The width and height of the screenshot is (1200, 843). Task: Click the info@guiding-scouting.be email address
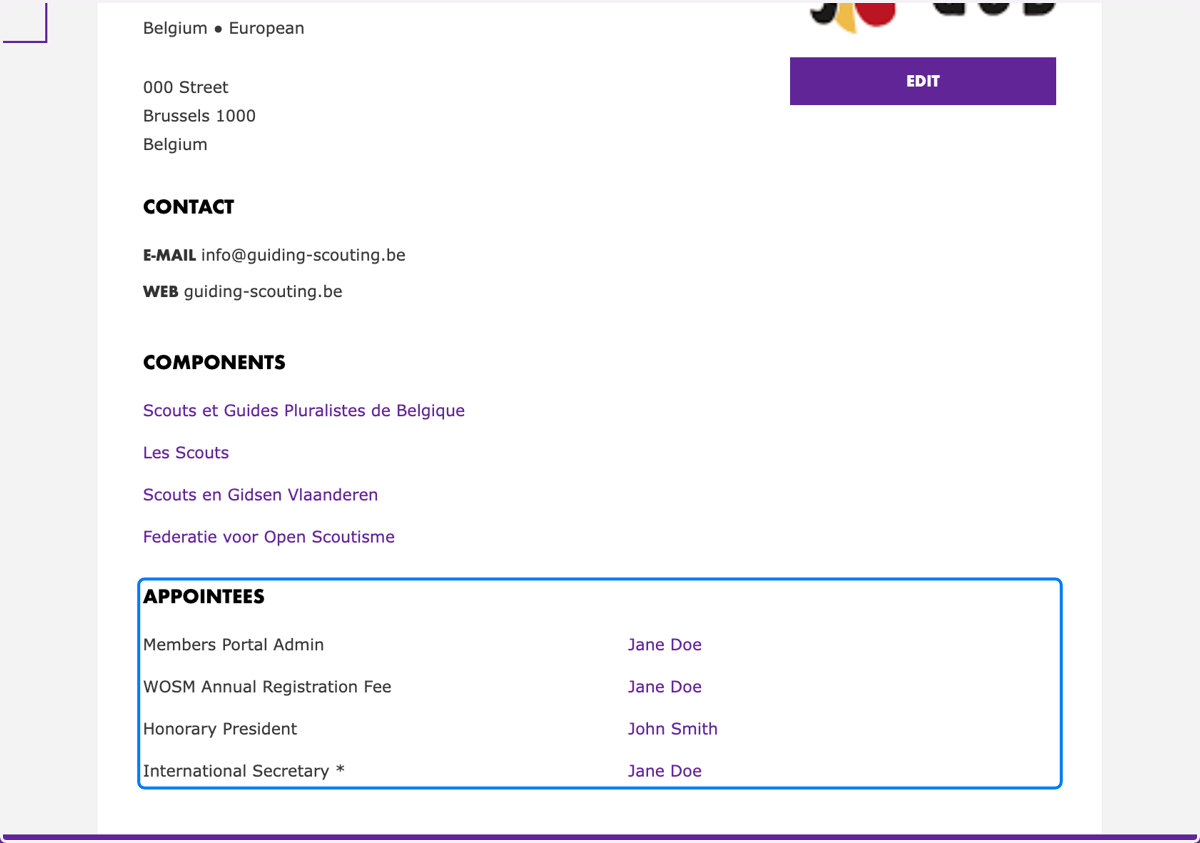303,255
